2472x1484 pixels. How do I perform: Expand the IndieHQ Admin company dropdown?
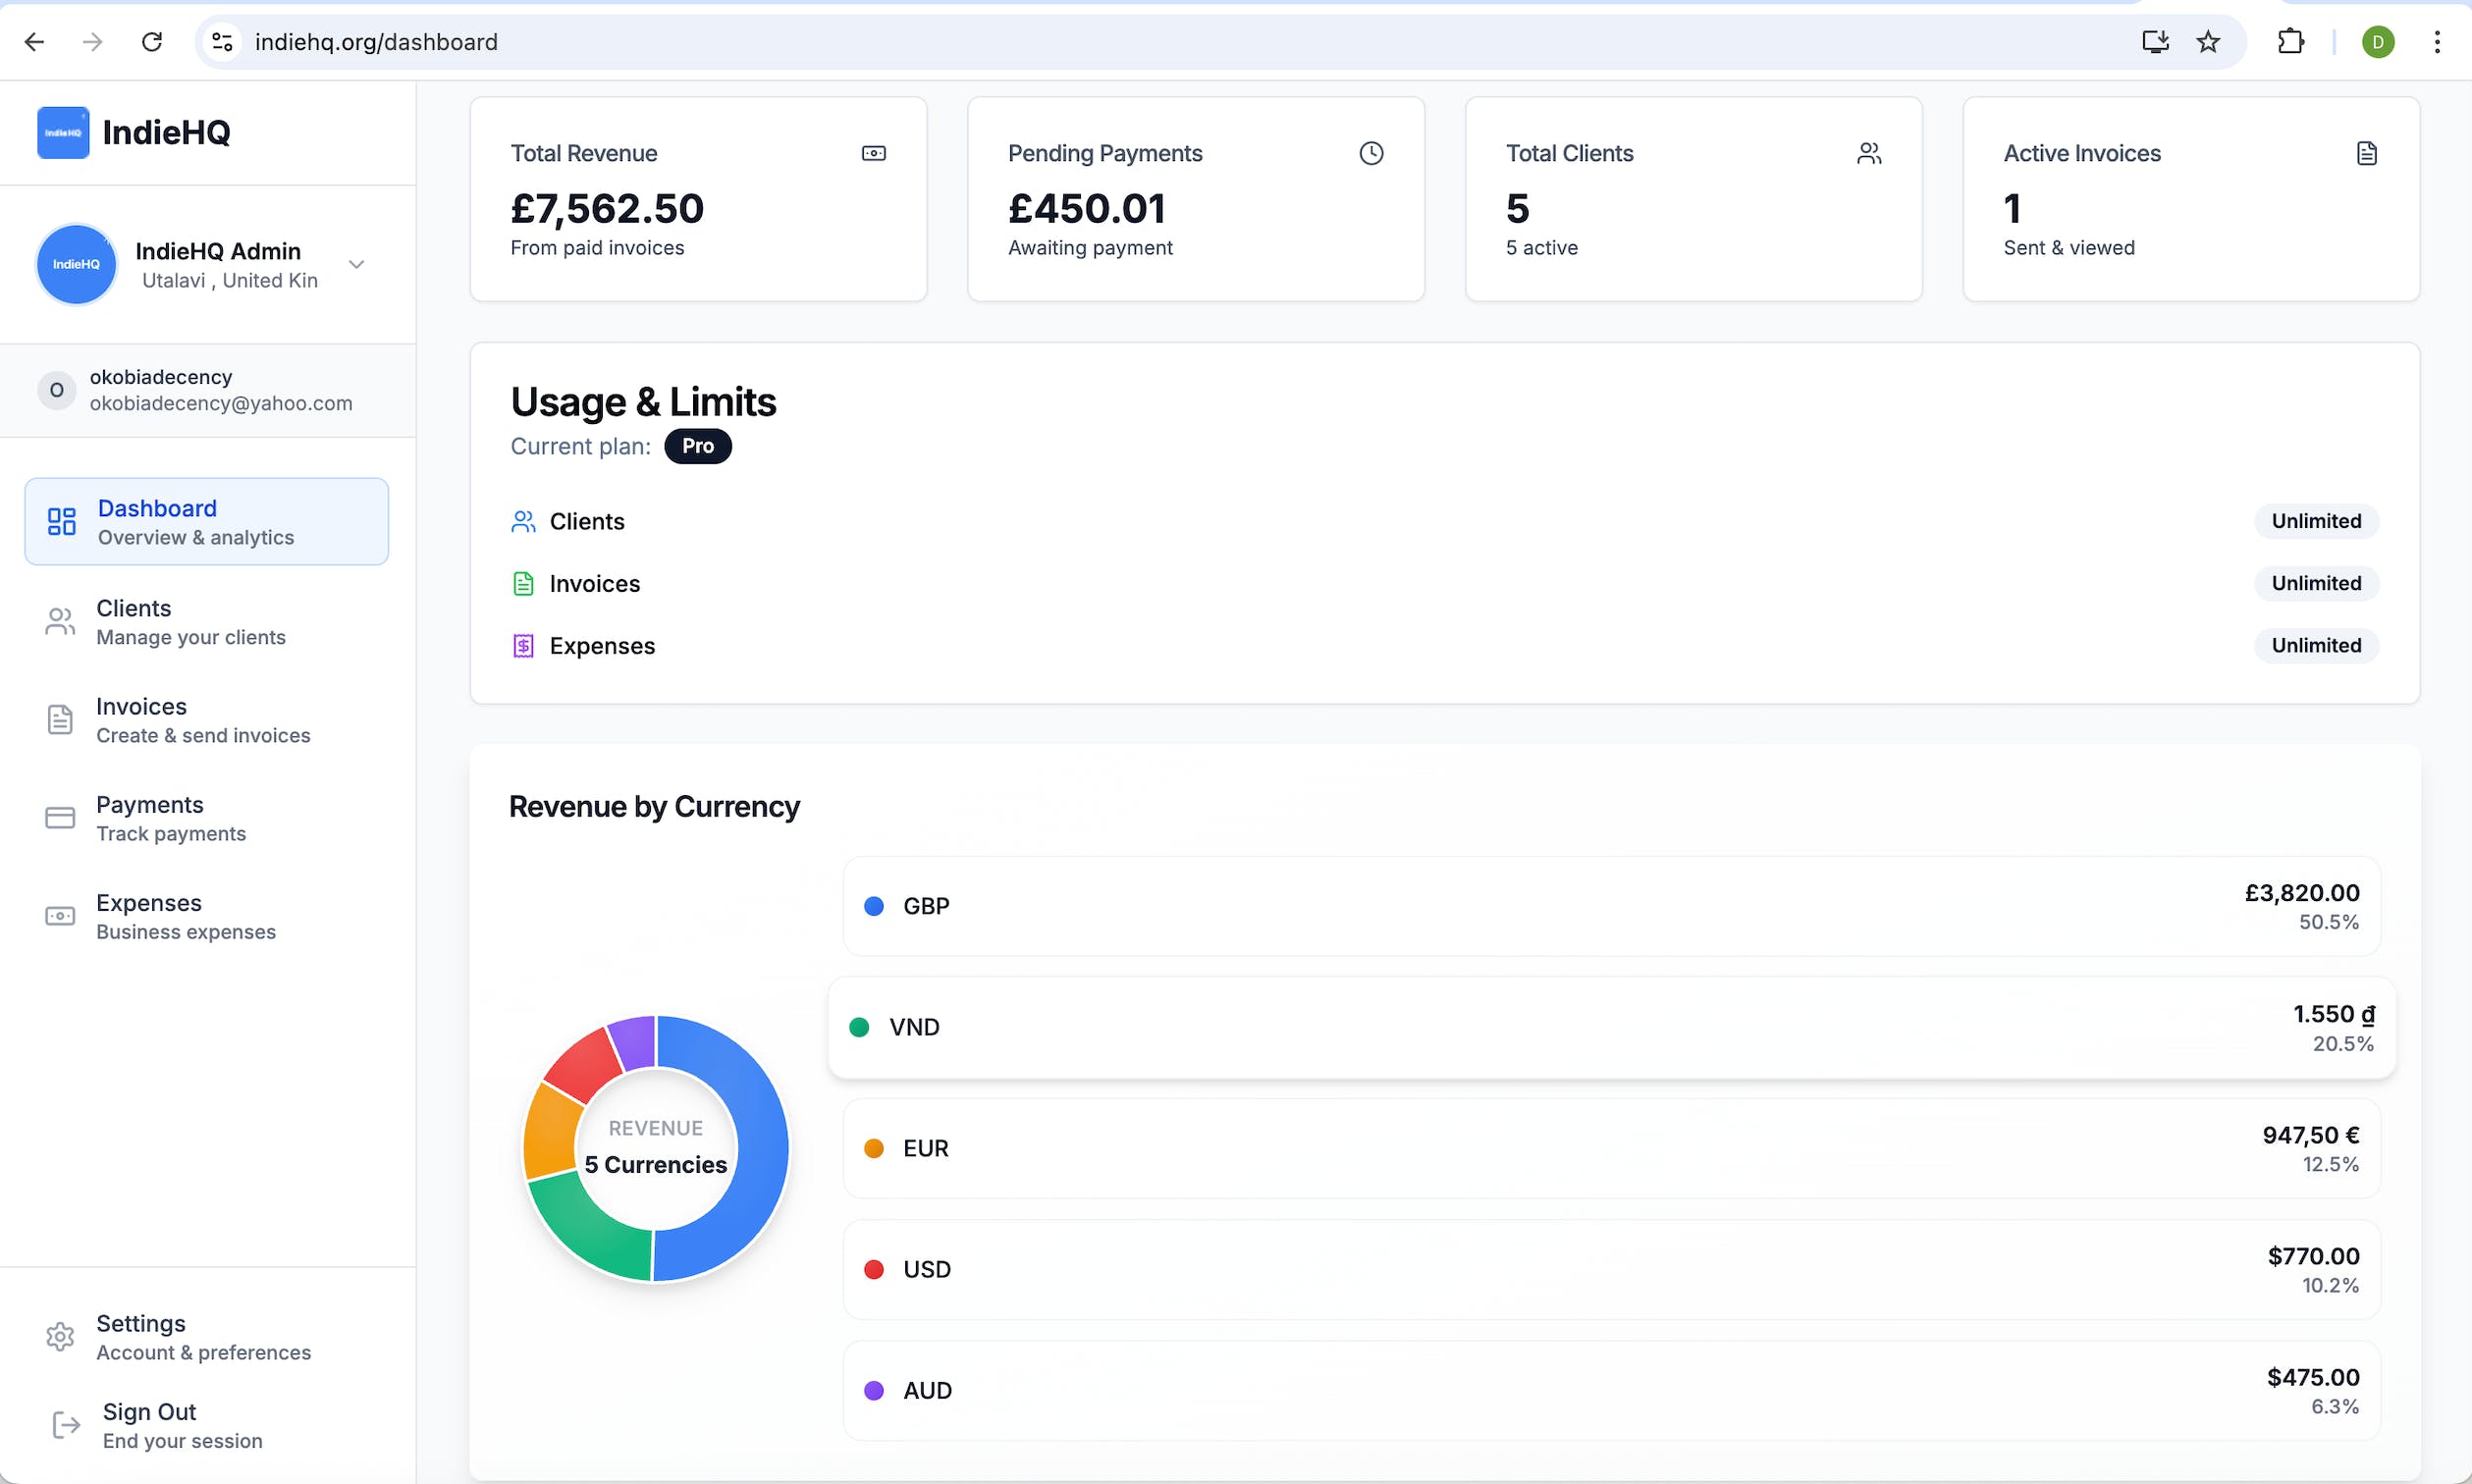(x=356, y=265)
